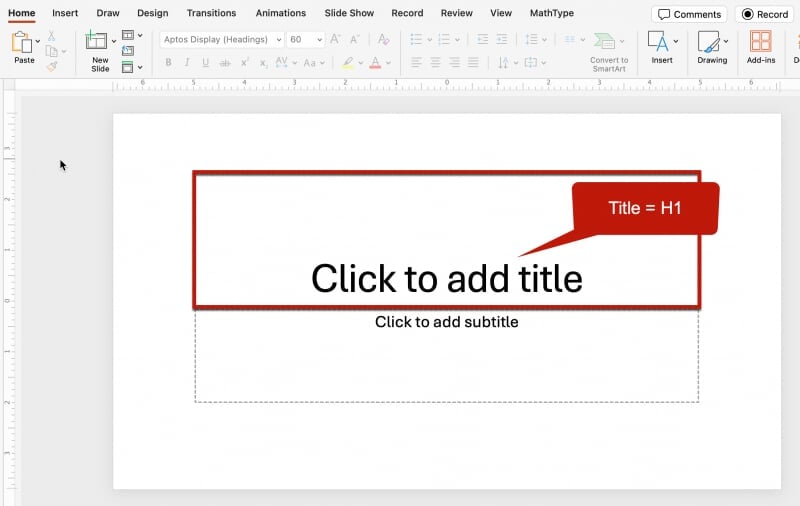Click the text direction icon
The image size is (800, 506).
coord(504,63)
